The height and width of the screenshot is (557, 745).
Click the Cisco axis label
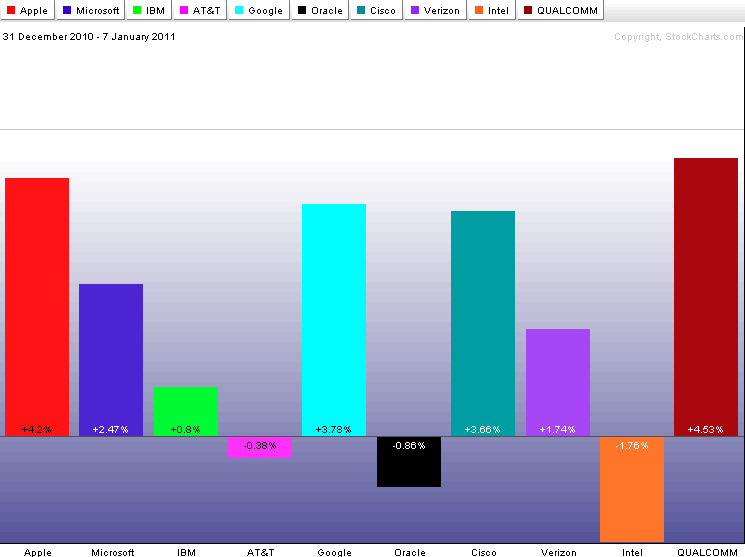pyautogui.click(x=484, y=552)
